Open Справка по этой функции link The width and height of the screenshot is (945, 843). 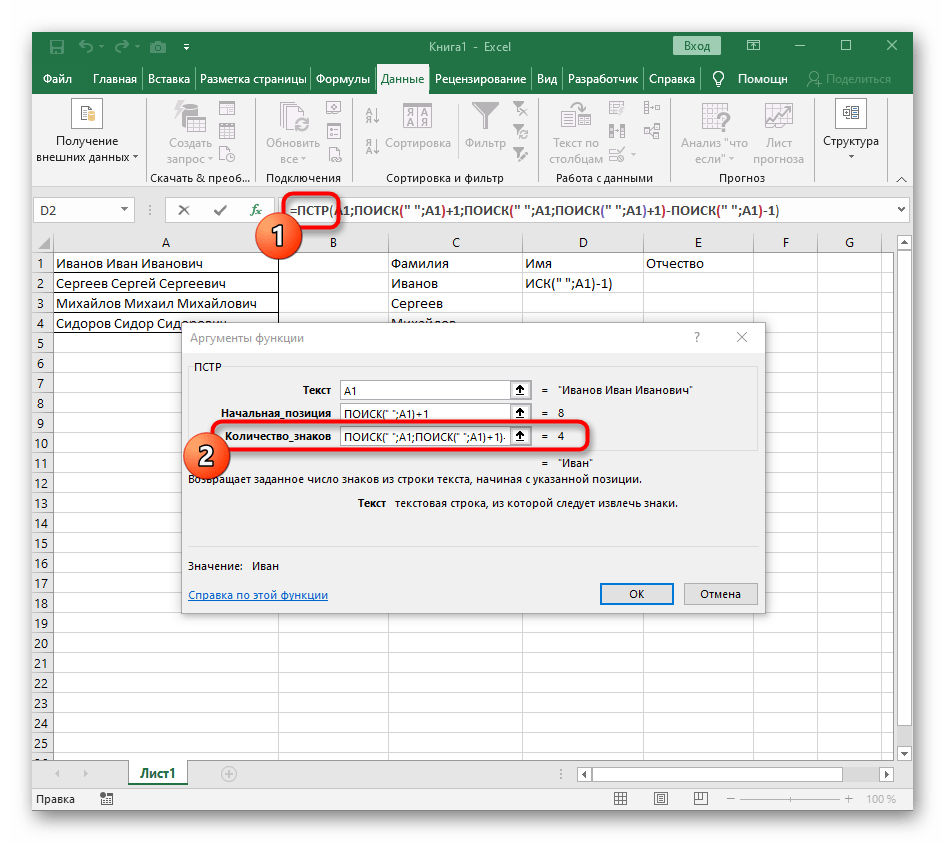pos(258,595)
